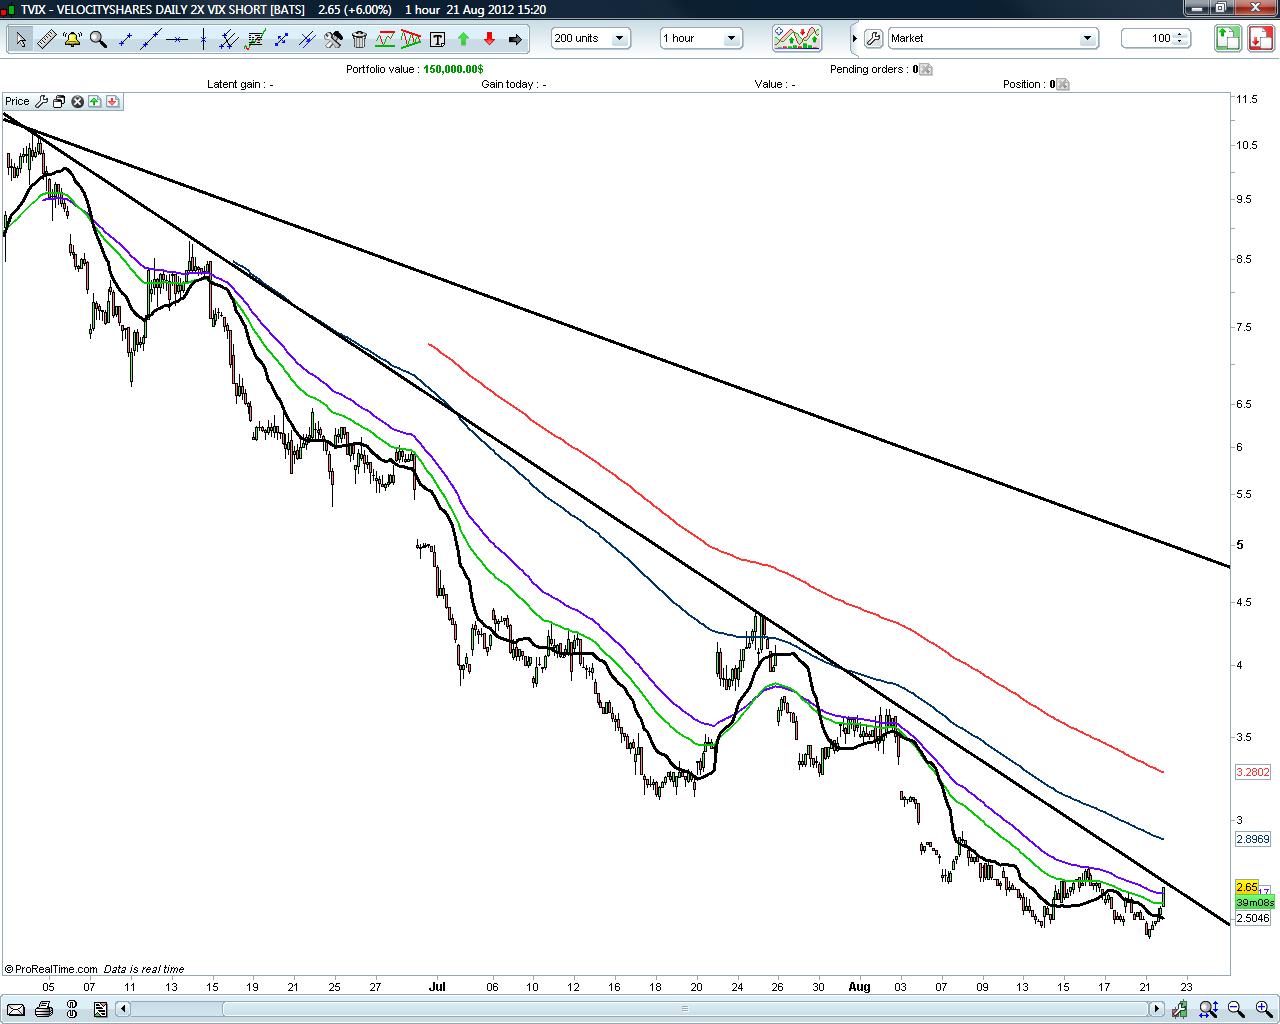Select the dashed diagonal line tool
The image size is (1280, 1024).
pos(281,39)
